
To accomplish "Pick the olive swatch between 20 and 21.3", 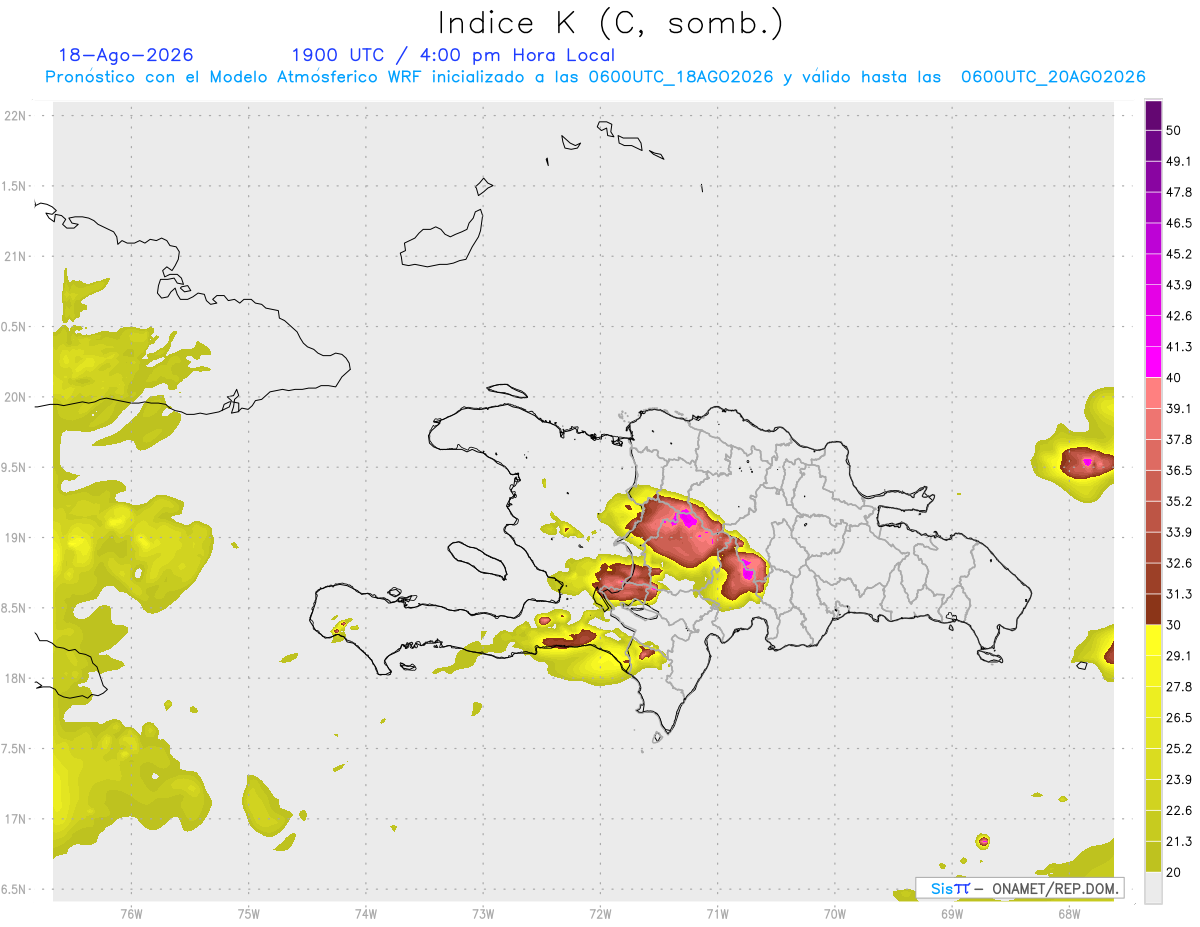I will click(x=1153, y=857).
